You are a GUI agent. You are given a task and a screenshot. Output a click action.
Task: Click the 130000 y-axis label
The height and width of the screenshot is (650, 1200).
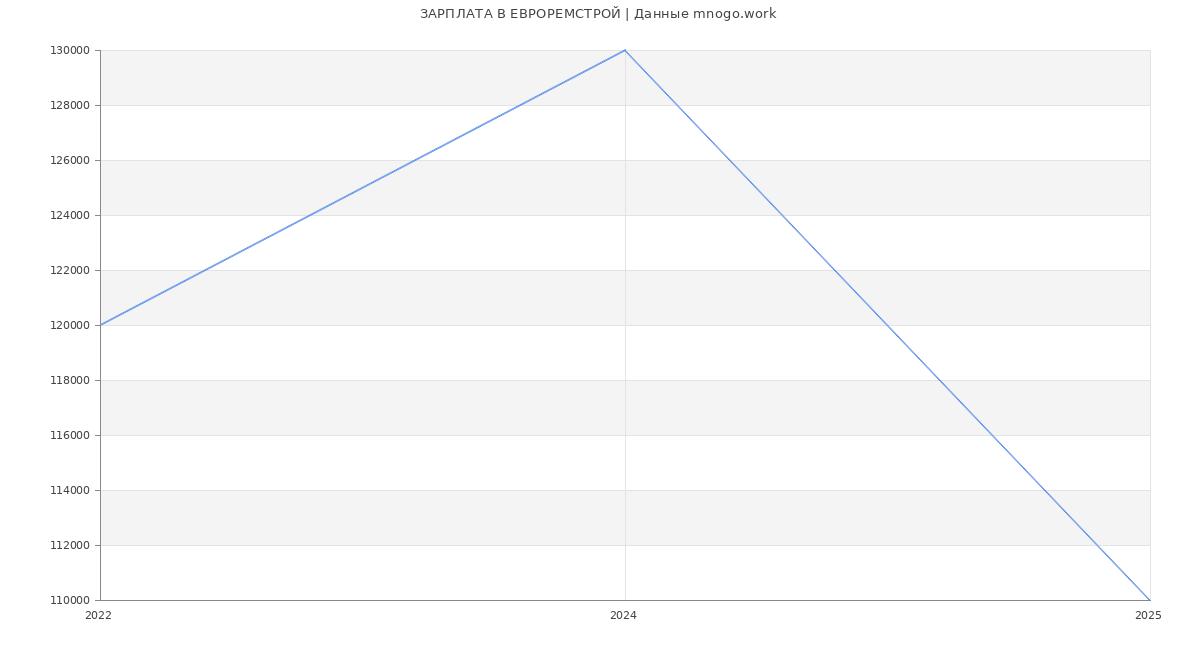click(70, 51)
